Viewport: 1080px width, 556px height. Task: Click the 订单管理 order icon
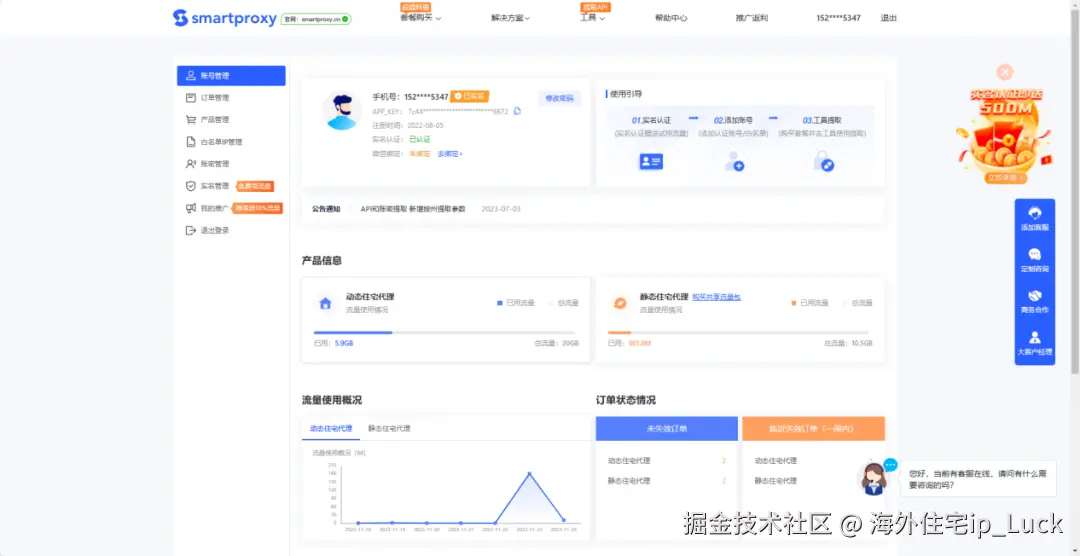[191, 98]
